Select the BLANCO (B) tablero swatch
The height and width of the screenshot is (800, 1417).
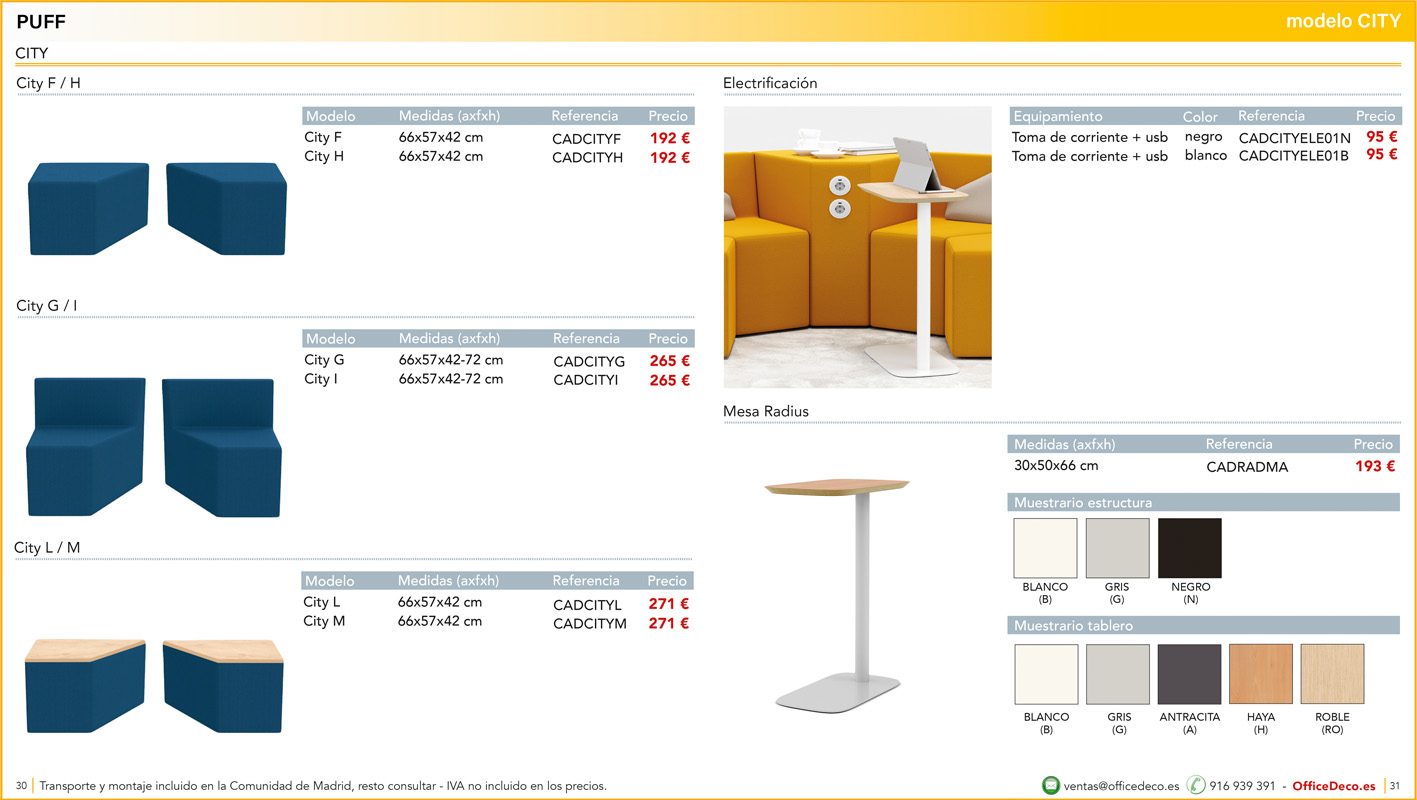tap(1046, 674)
